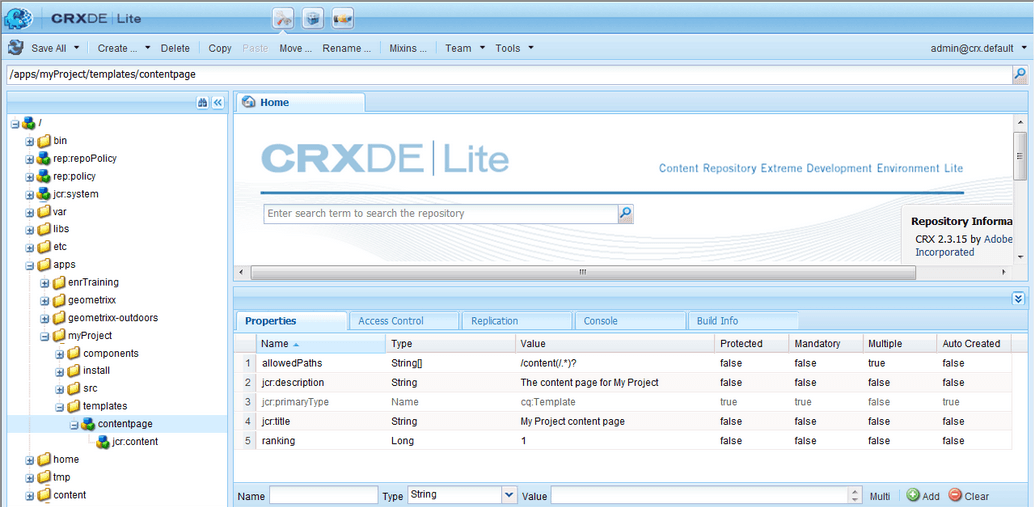Select the jcr:title property row
This screenshot has height=507, width=1034.
pyautogui.click(x=623, y=421)
